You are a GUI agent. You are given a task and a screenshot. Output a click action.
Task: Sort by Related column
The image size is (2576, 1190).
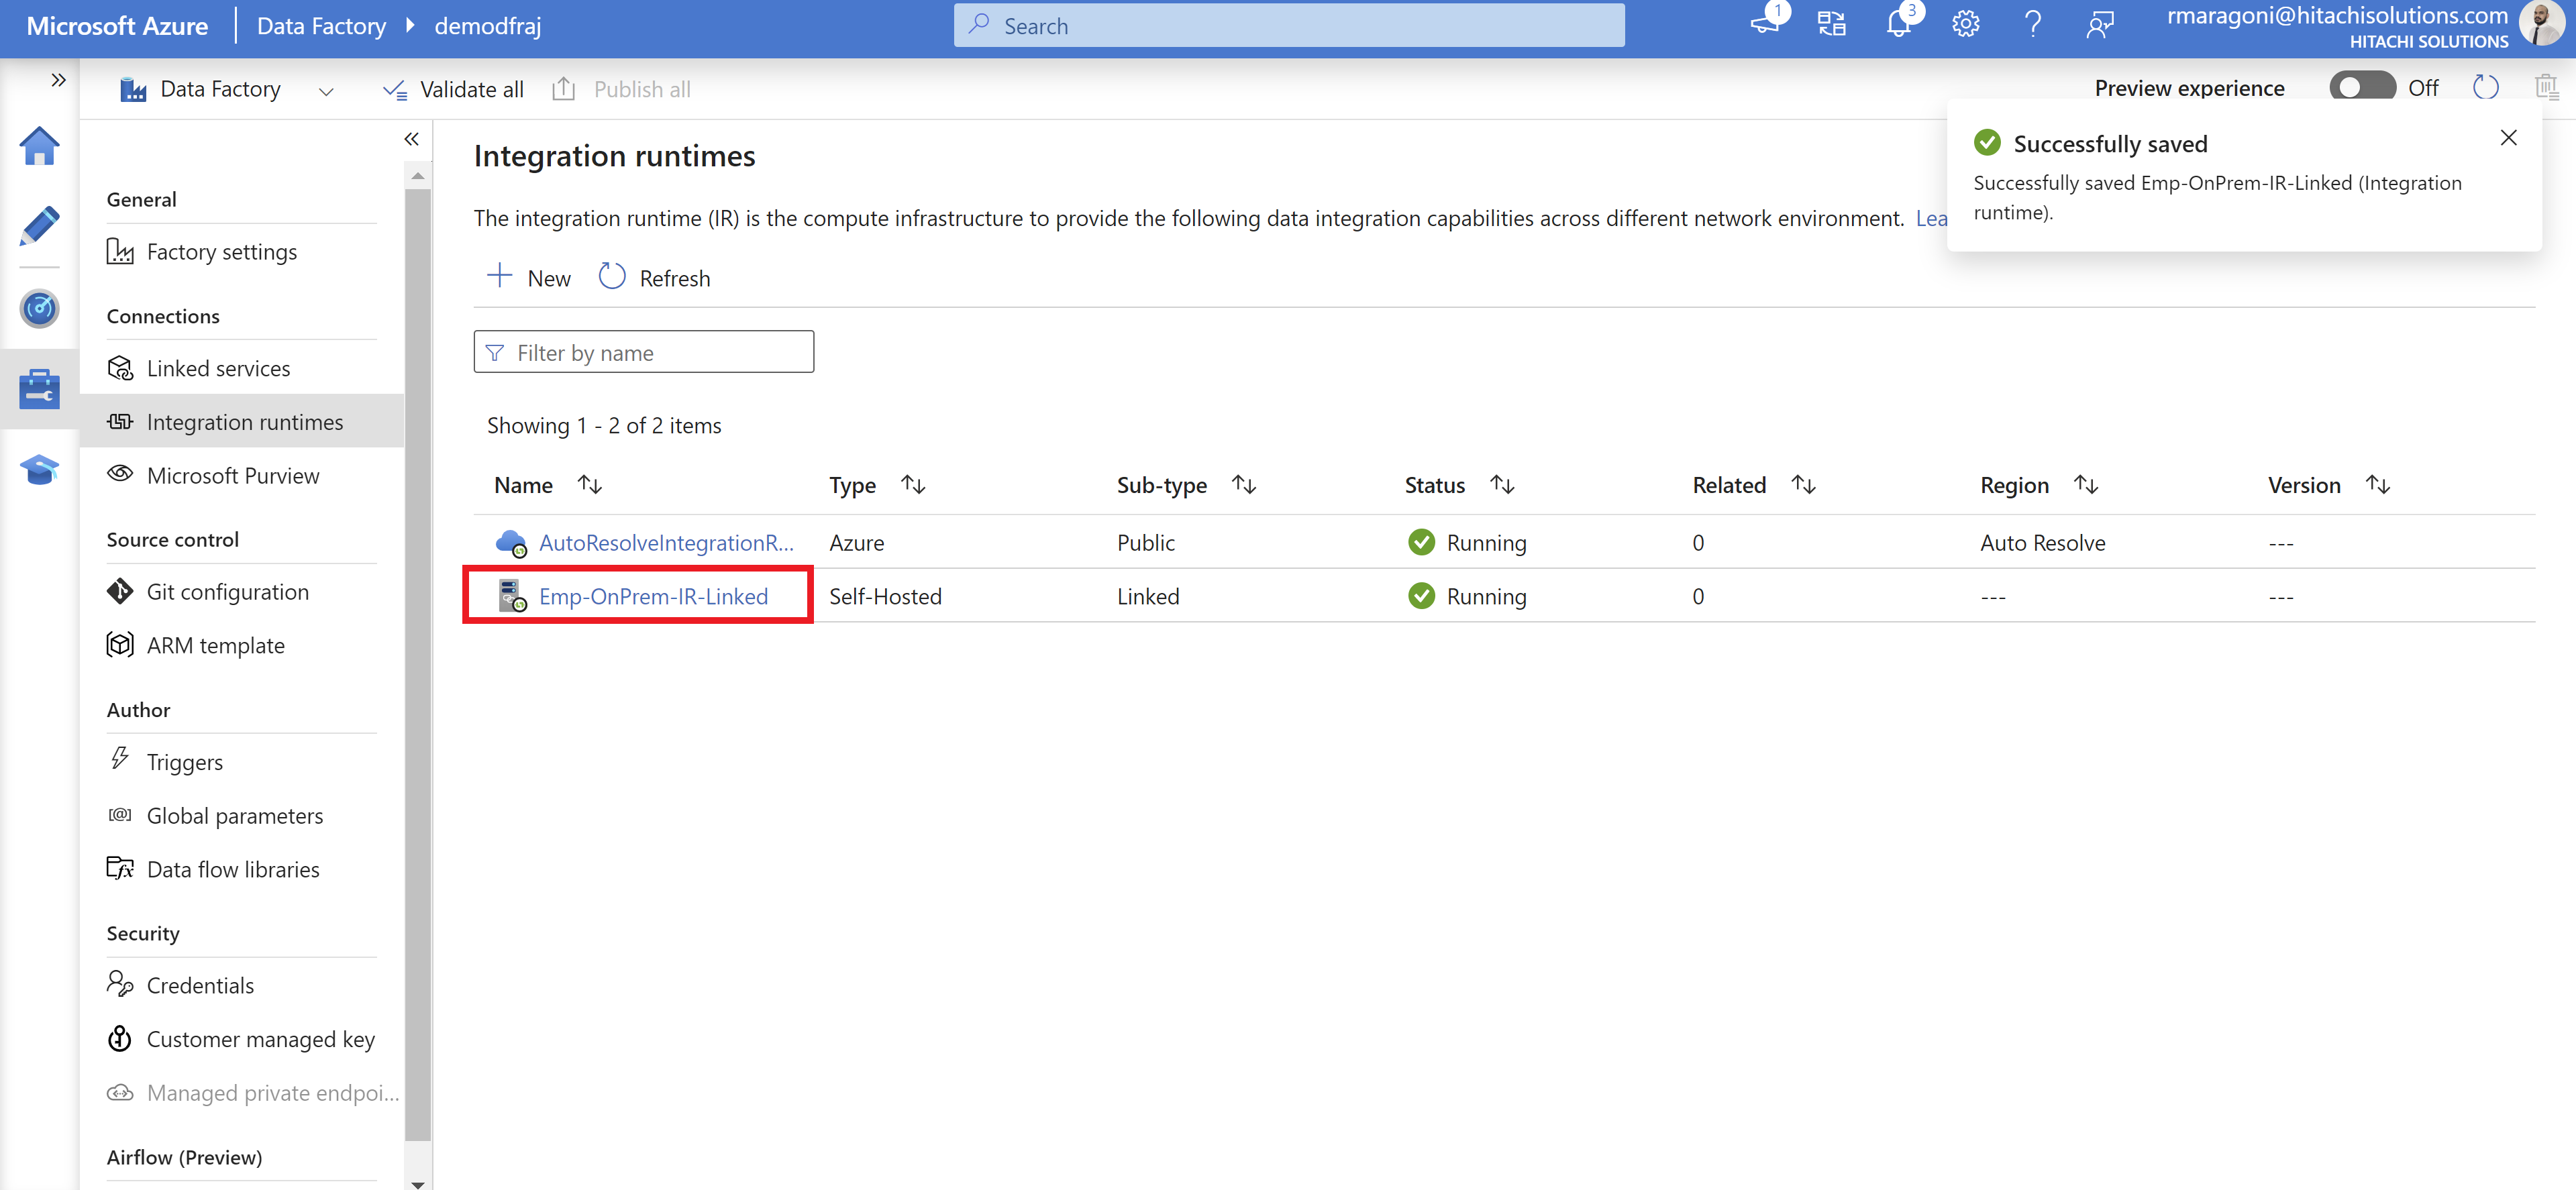1803,485
